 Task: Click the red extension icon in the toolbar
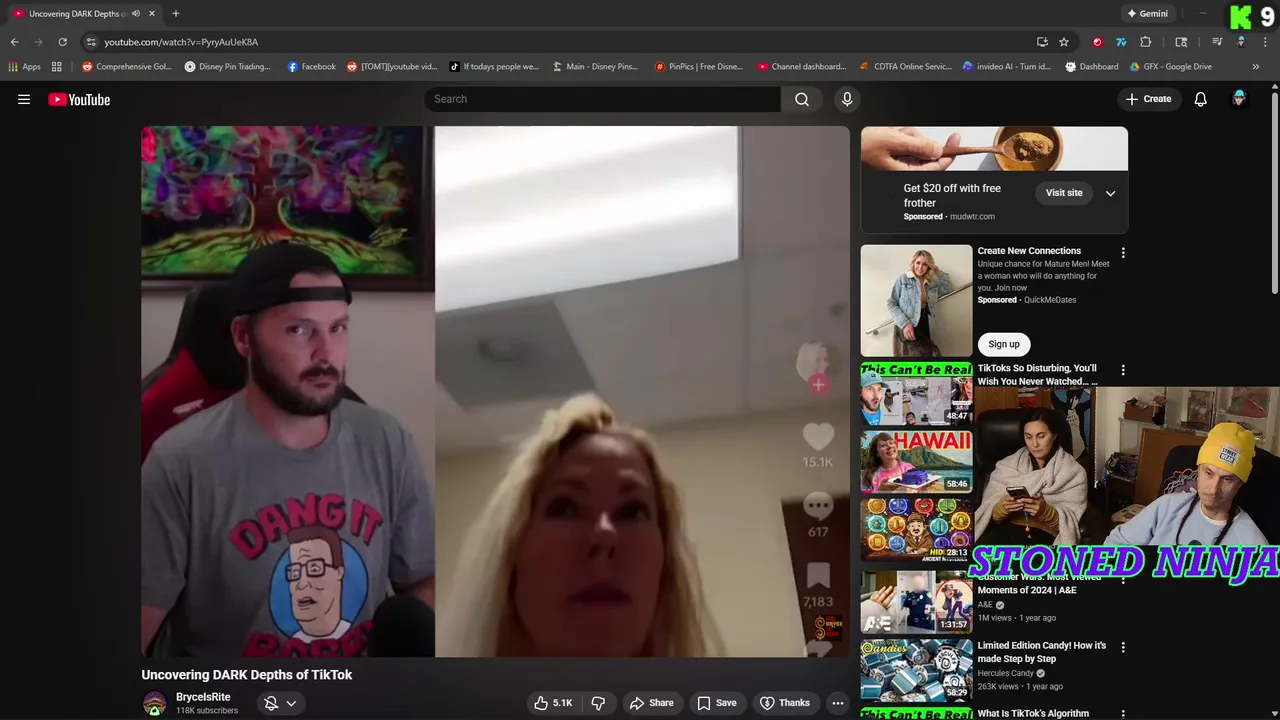1097,42
